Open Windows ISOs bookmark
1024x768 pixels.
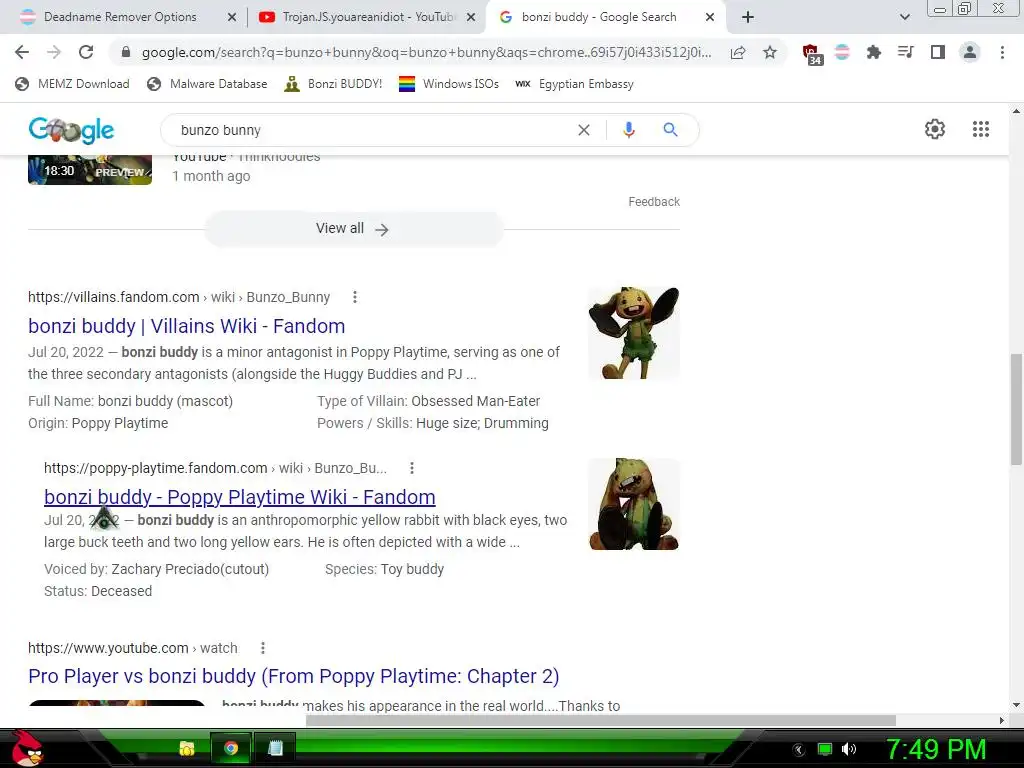[x=449, y=84]
